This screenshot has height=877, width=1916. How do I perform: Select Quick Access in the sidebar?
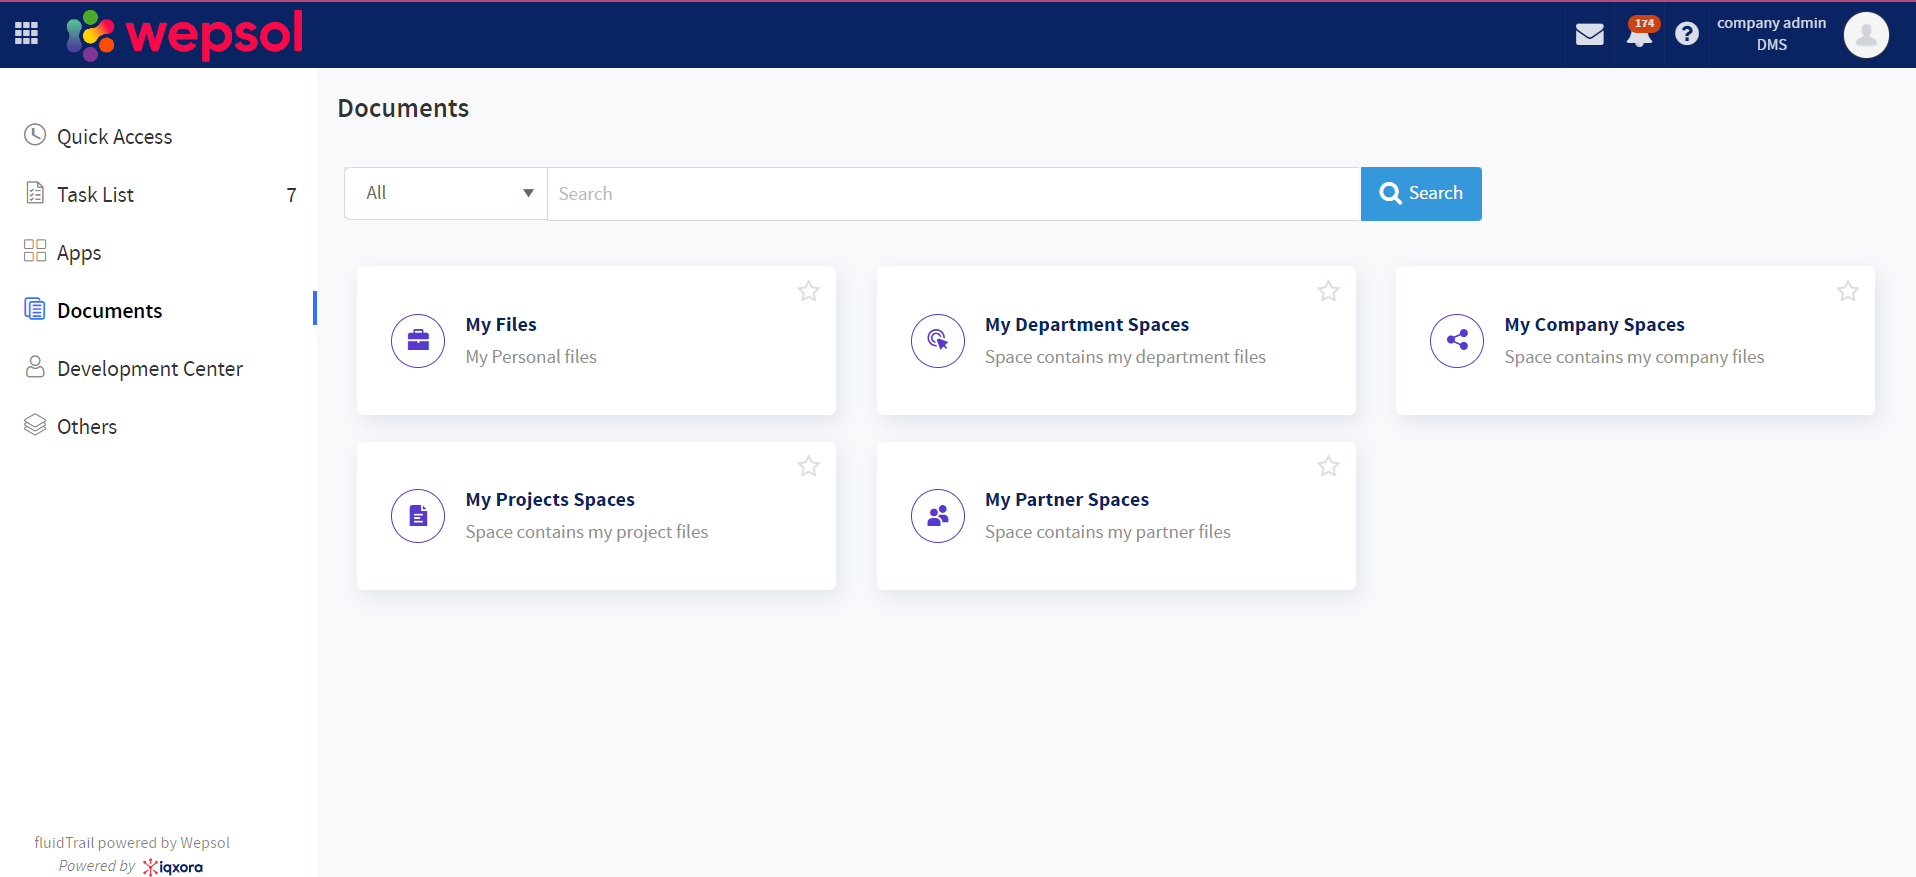point(114,137)
